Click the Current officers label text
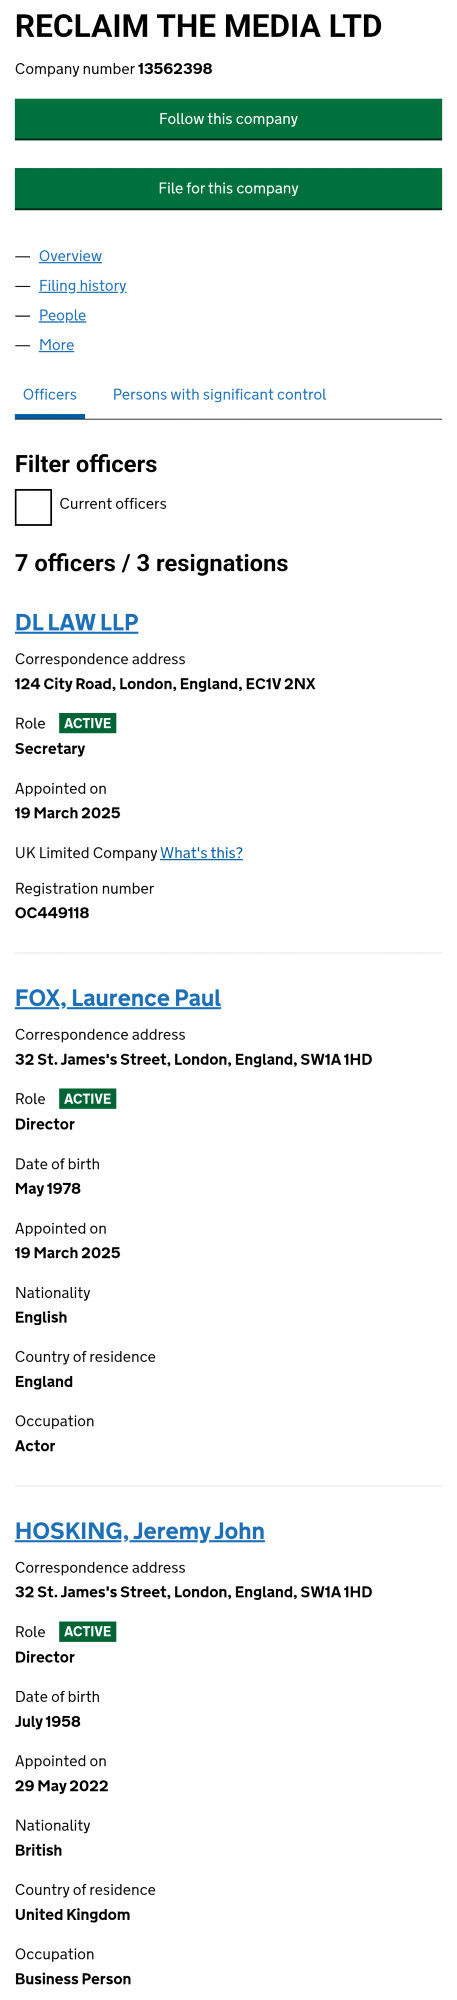The image size is (457, 2000). tap(113, 504)
